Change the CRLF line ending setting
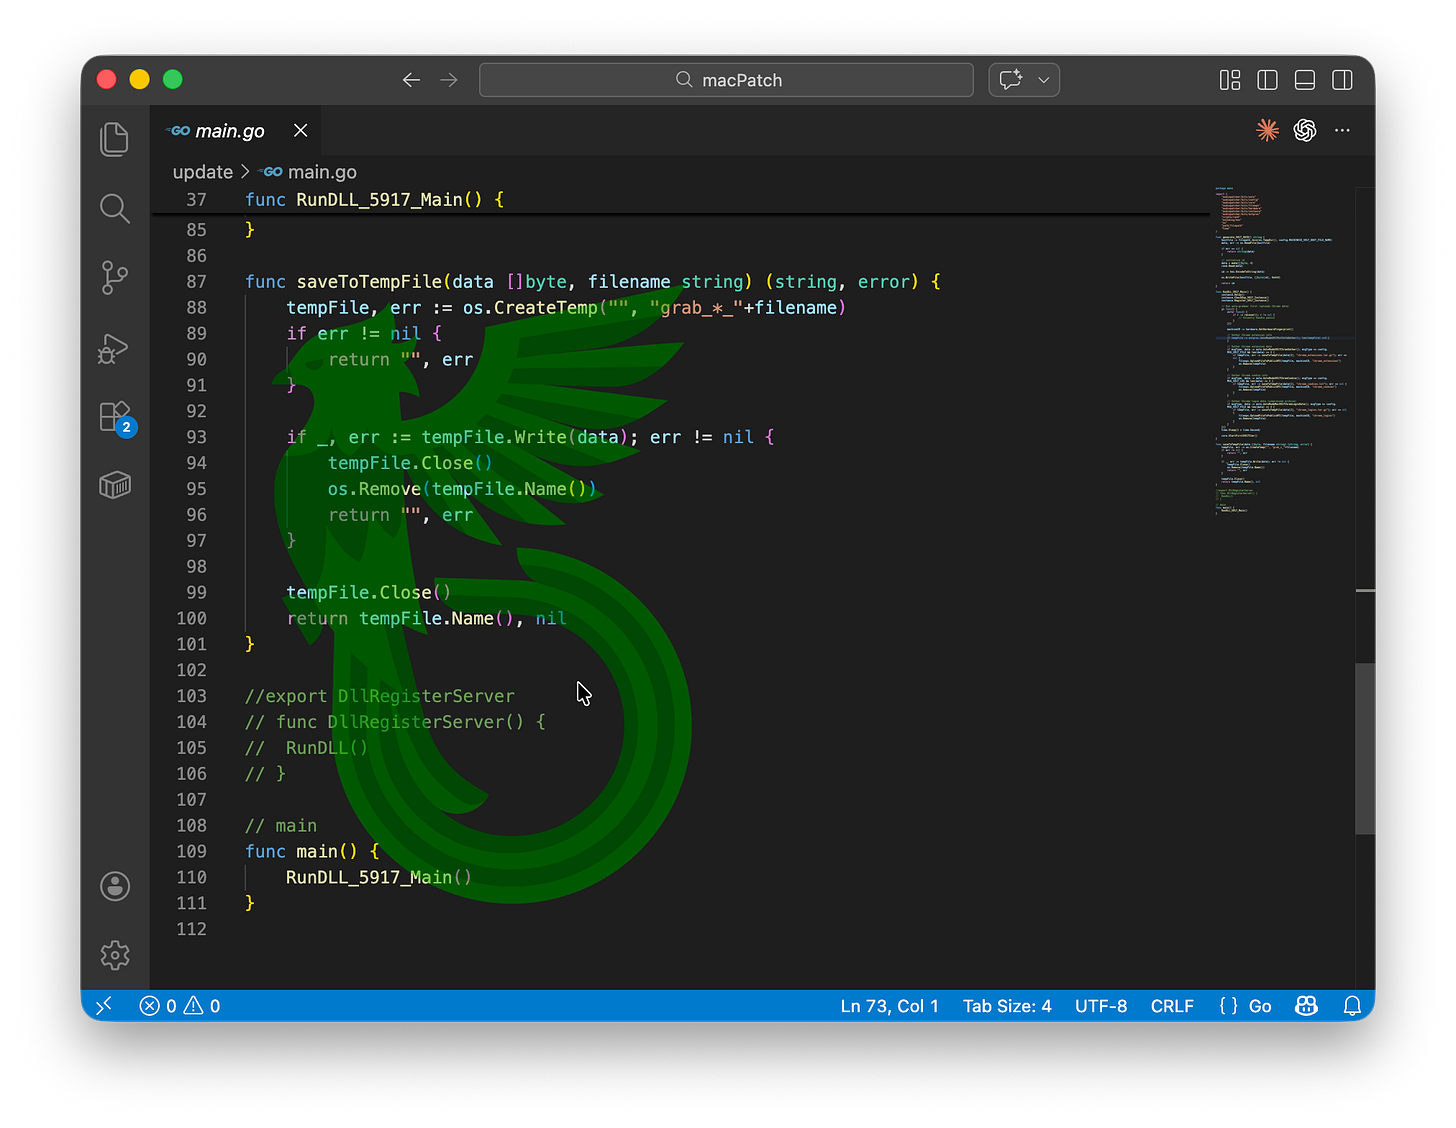 click(x=1172, y=1006)
